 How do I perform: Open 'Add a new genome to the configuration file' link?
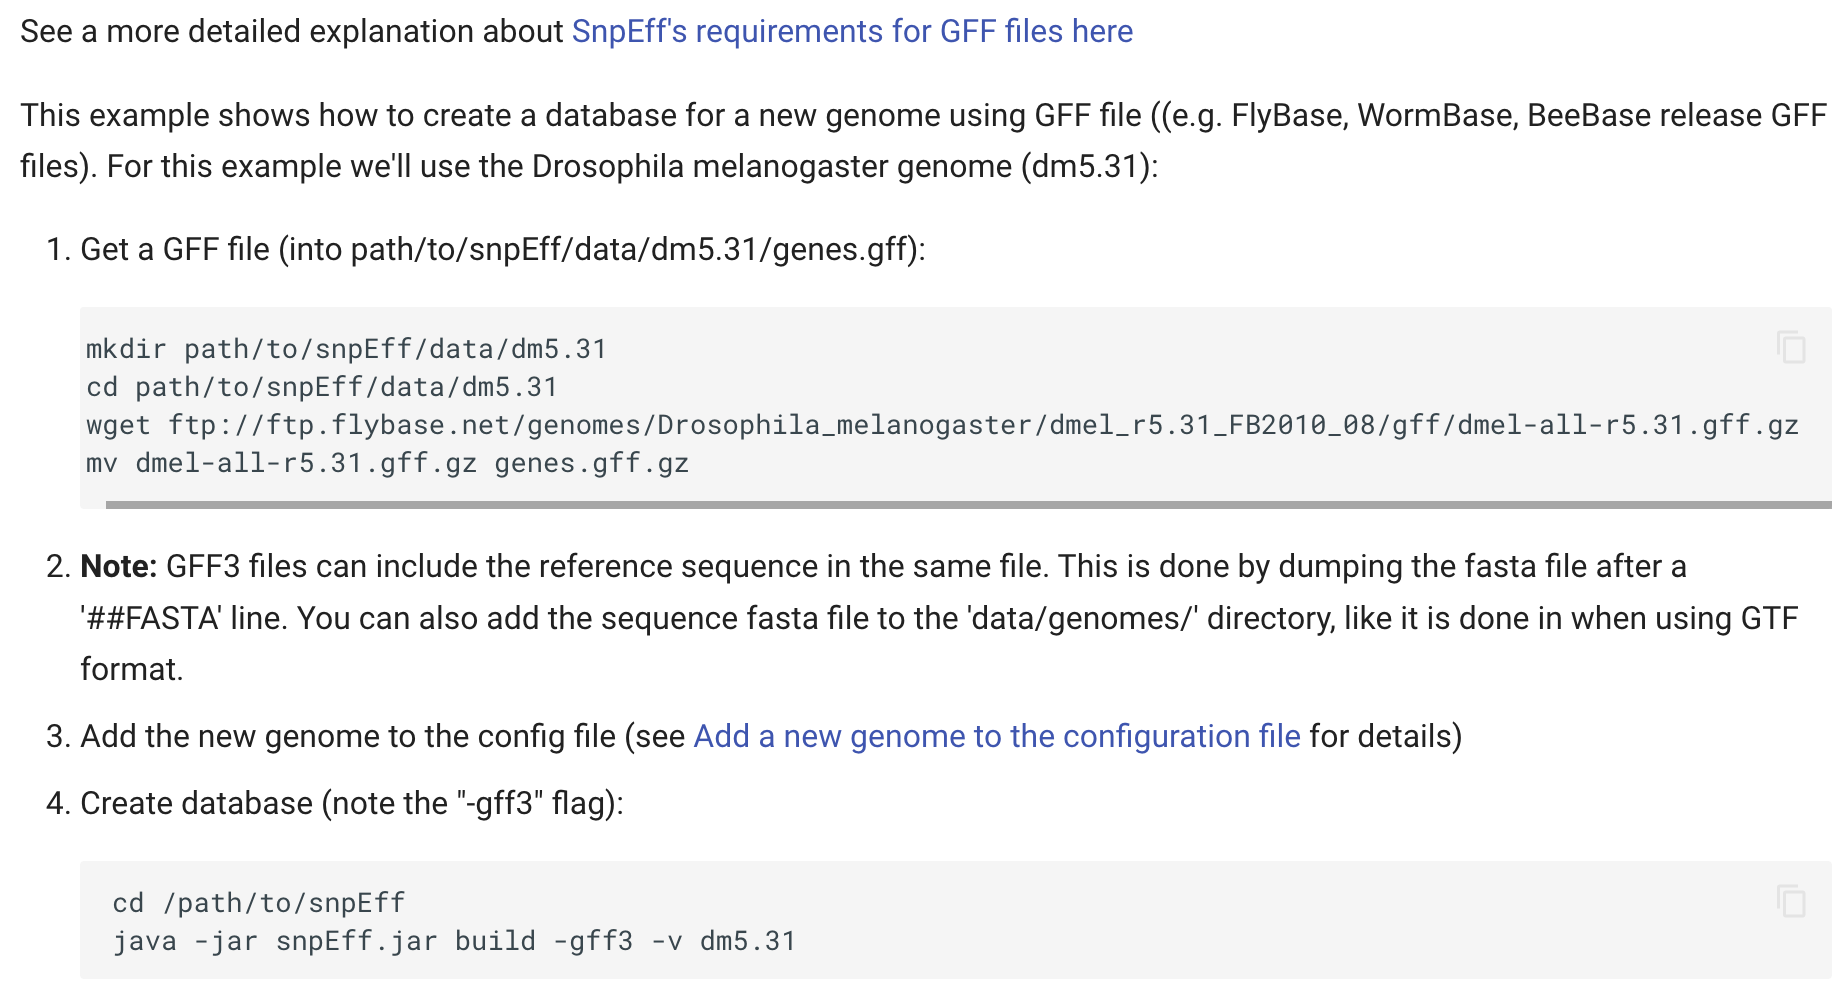(x=996, y=737)
